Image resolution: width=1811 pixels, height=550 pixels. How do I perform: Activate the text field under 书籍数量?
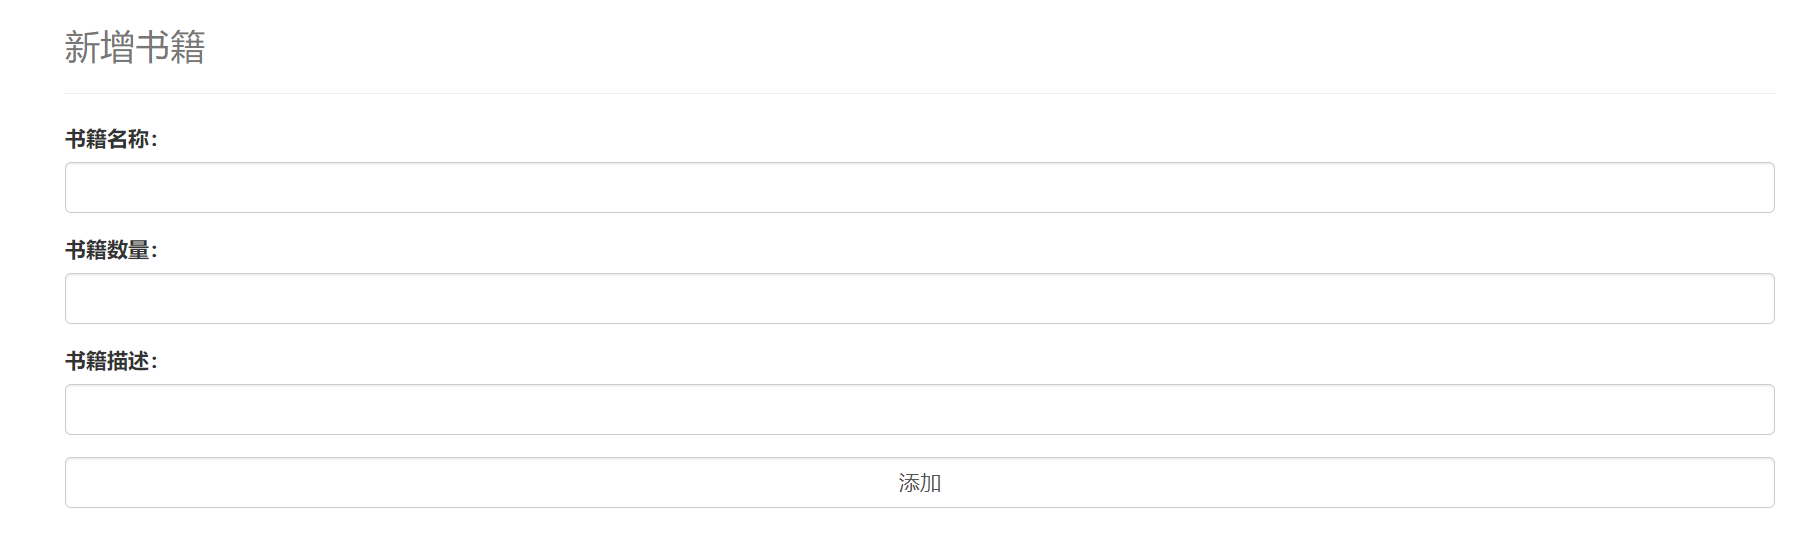919,298
